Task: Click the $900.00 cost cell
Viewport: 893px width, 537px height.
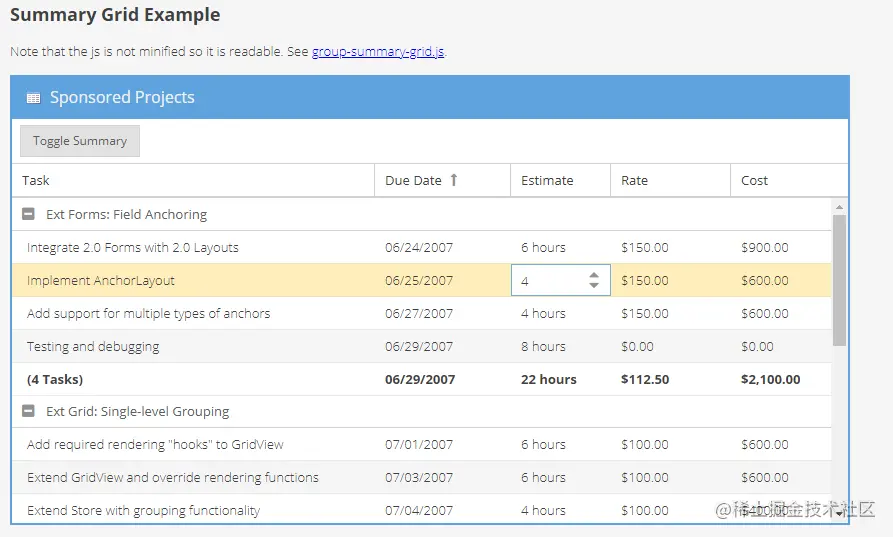Action: 765,248
